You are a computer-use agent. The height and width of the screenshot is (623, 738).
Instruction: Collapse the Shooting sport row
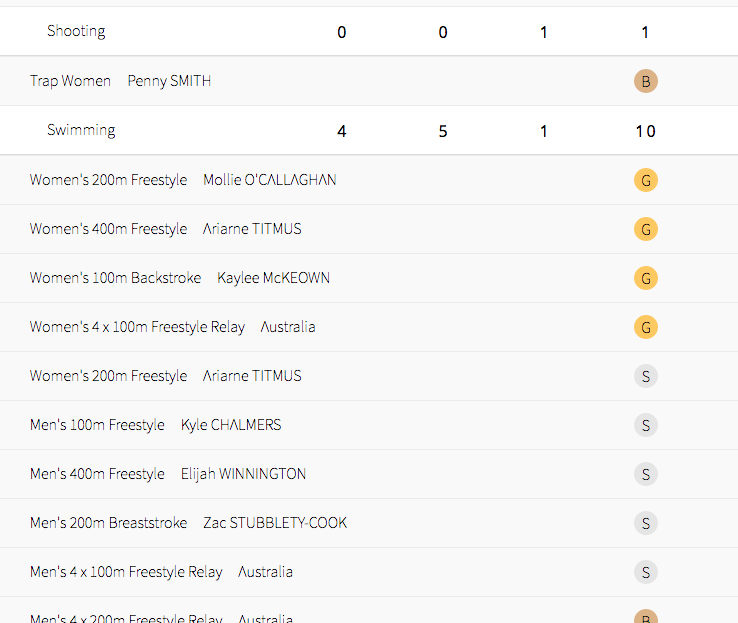[x=76, y=31]
